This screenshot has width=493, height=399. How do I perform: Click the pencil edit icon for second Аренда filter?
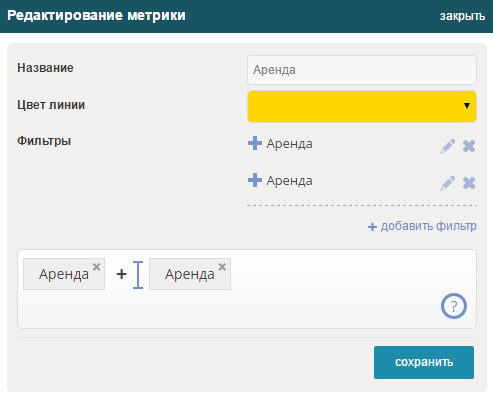click(447, 183)
